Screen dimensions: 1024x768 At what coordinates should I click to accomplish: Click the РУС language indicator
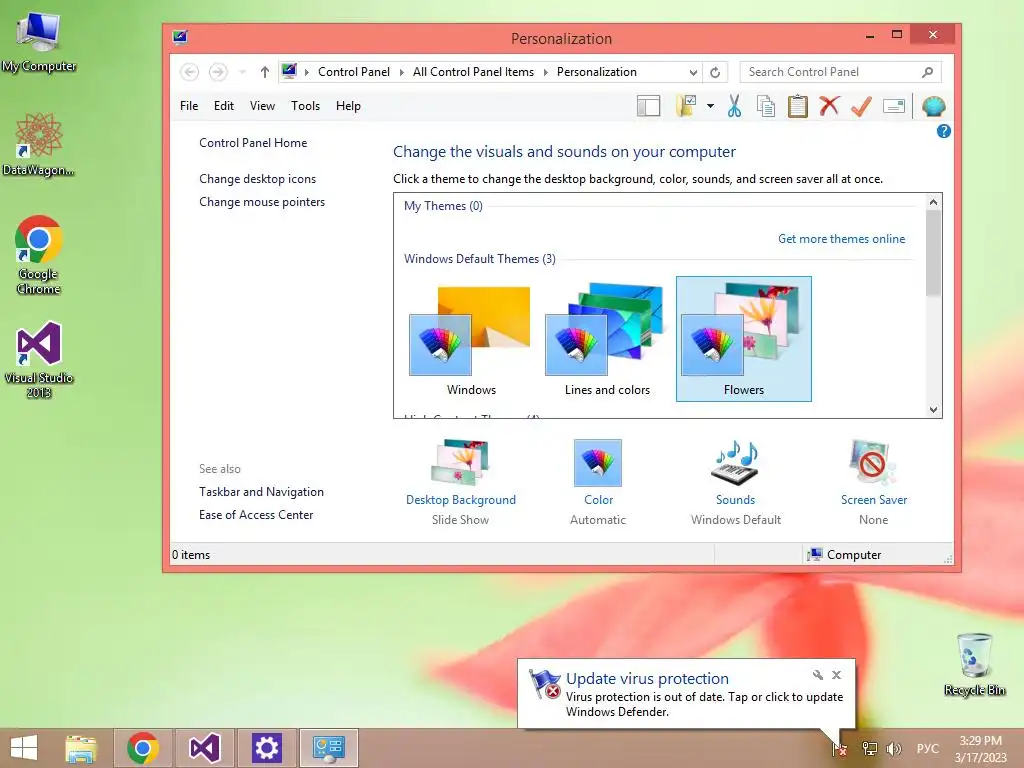(927, 748)
